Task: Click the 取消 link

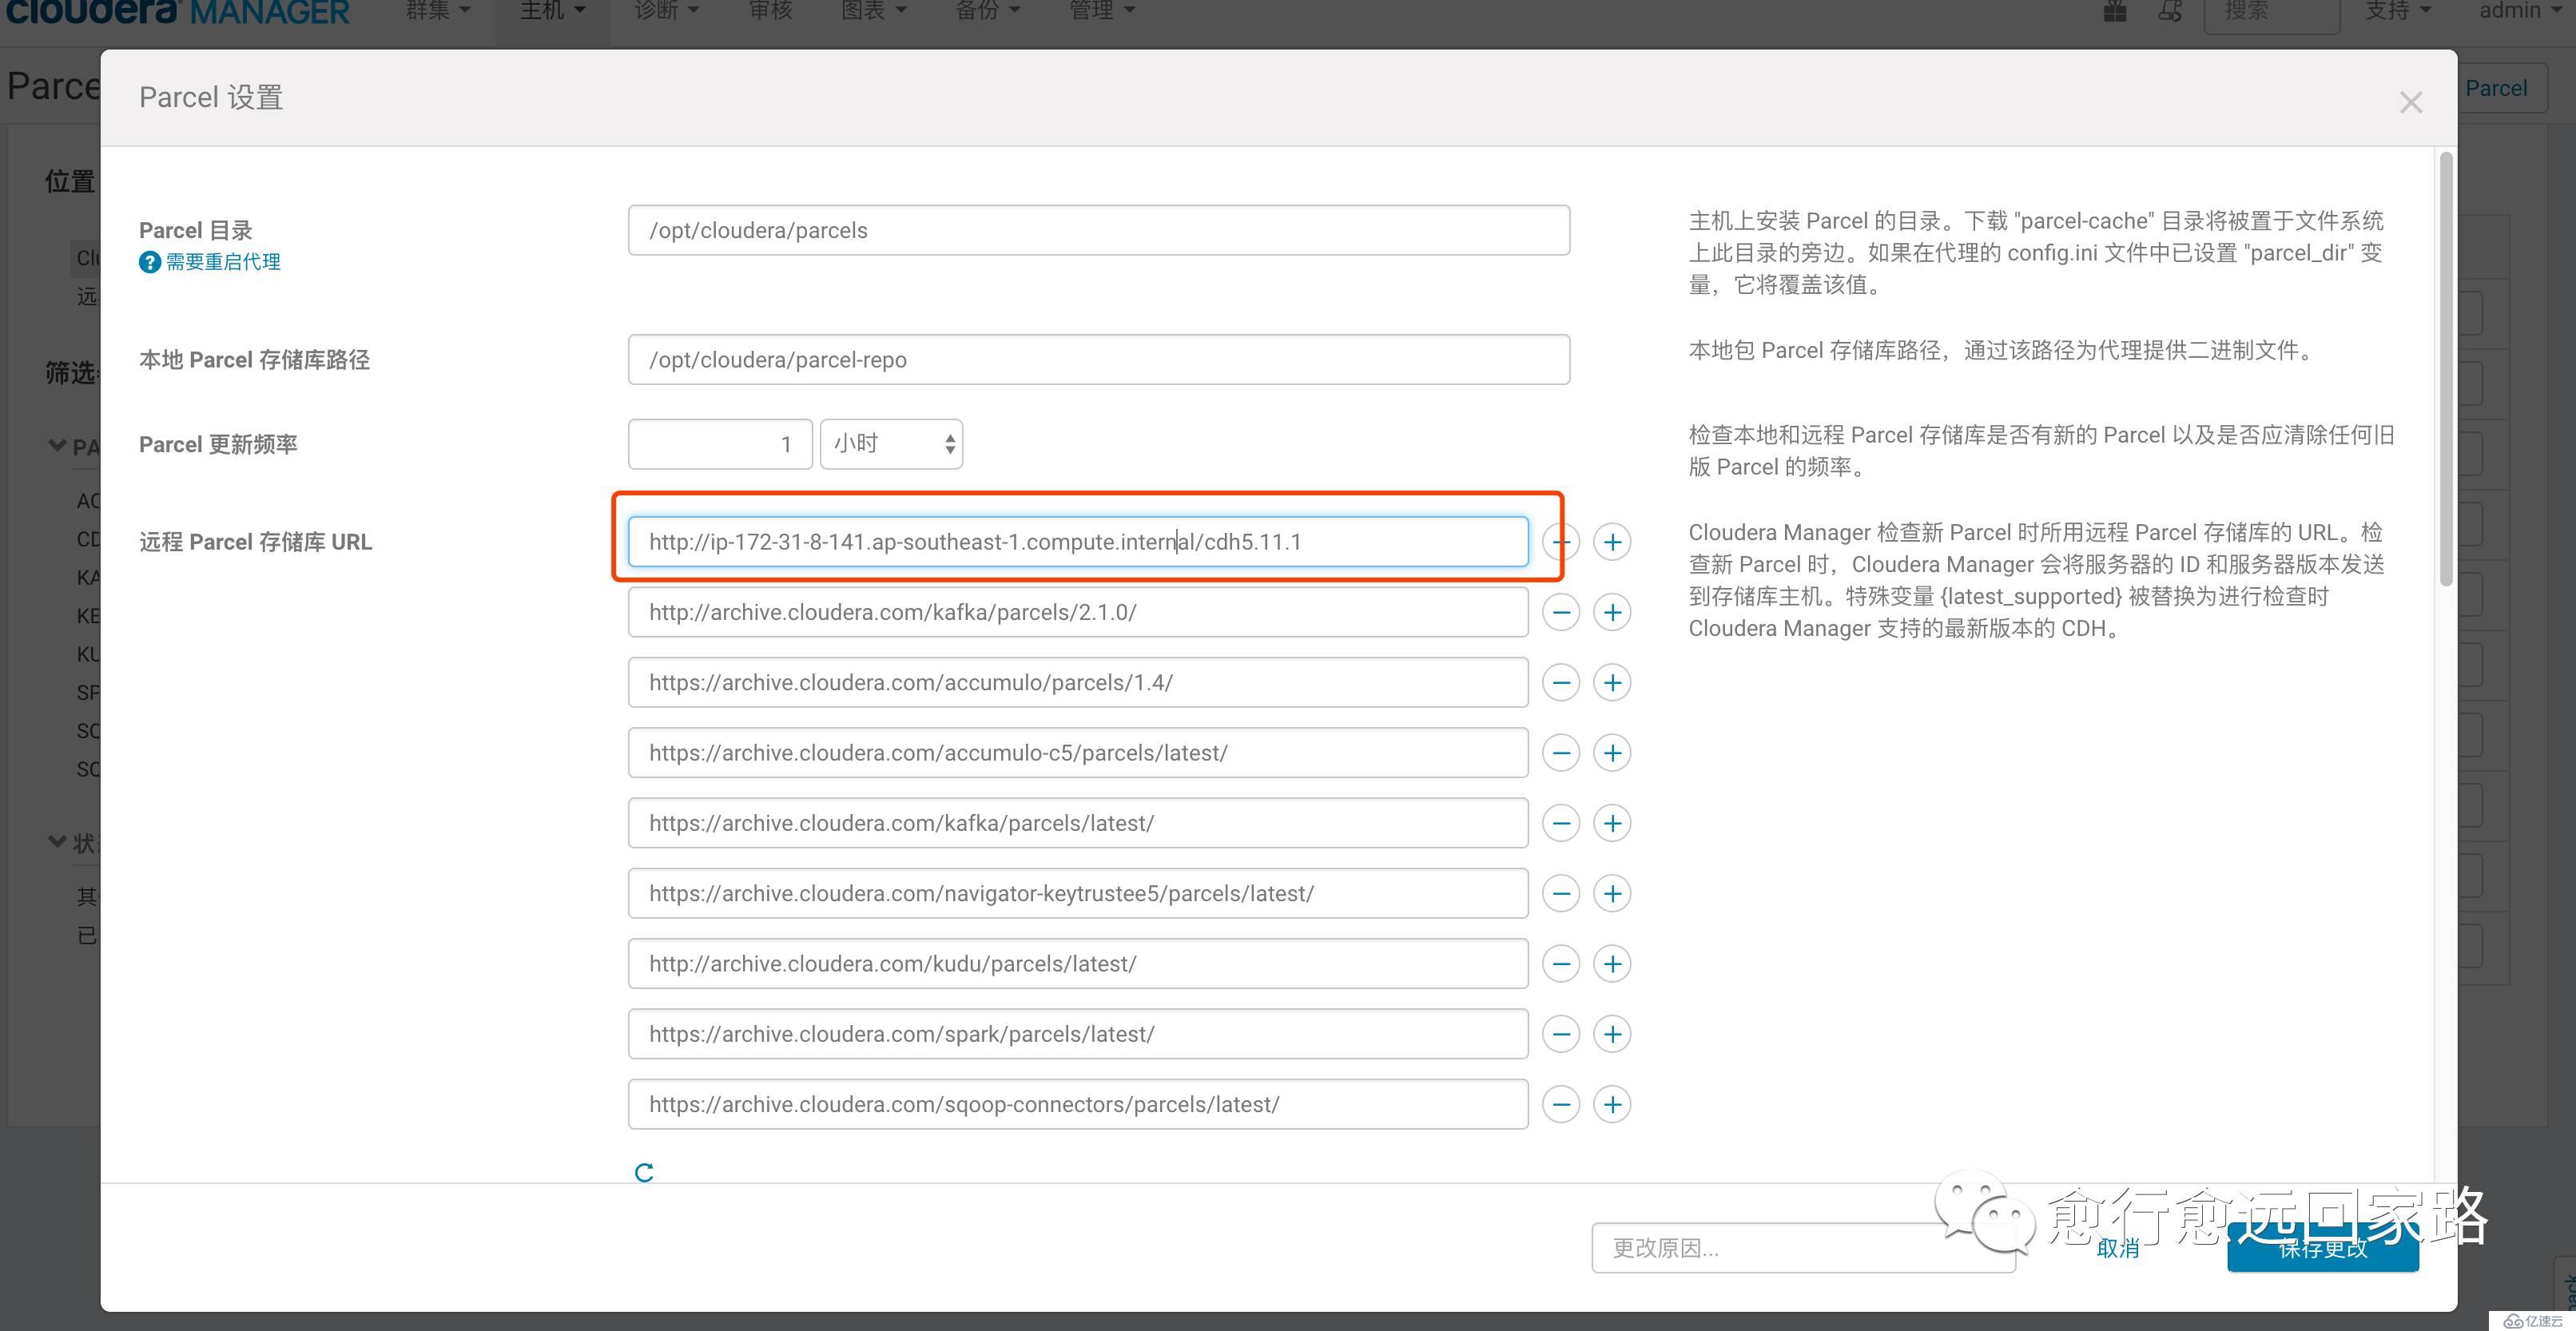Action: coord(2118,1248)
